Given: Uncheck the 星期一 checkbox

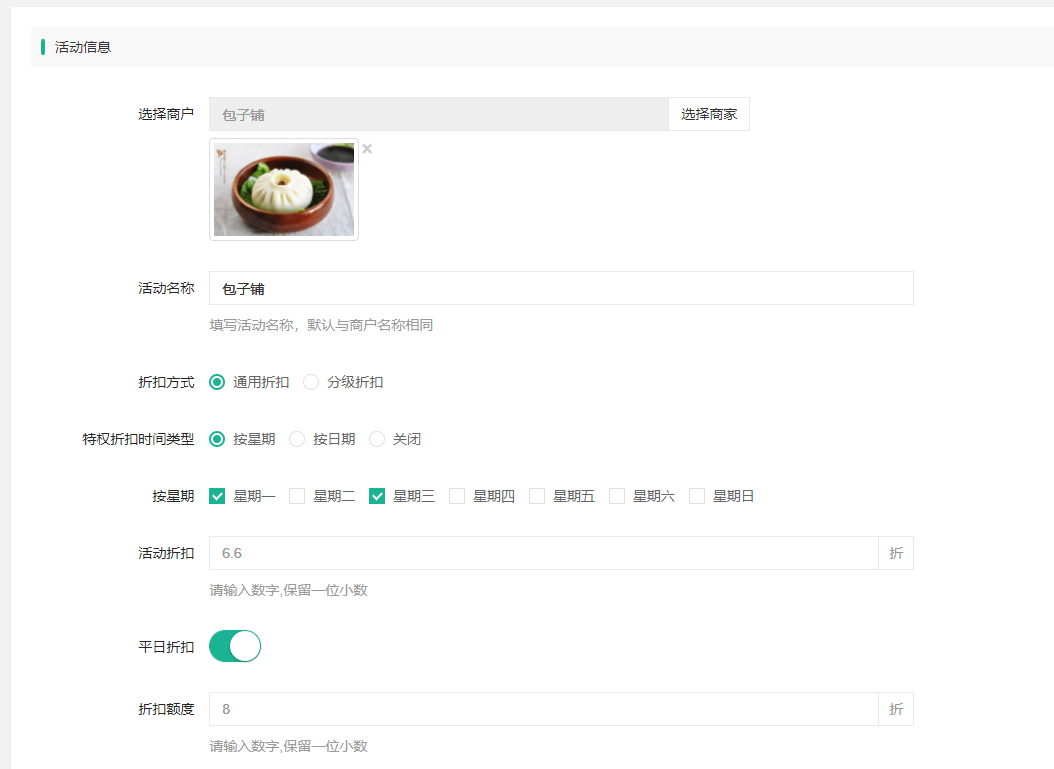Looking at the screenshot, I should (216, 496).
